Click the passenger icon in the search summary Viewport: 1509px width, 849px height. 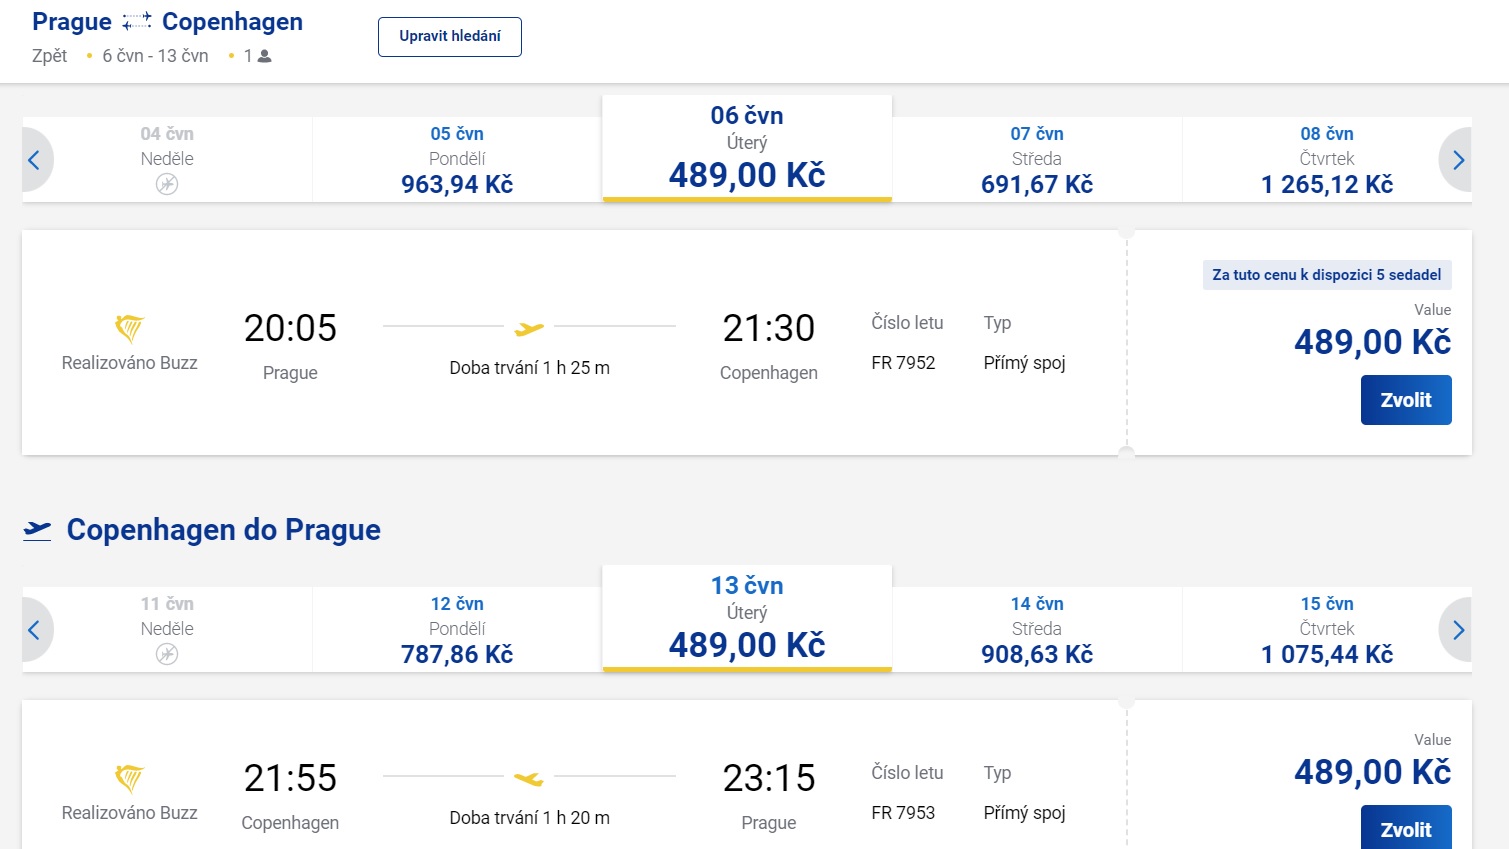(265, 57)
